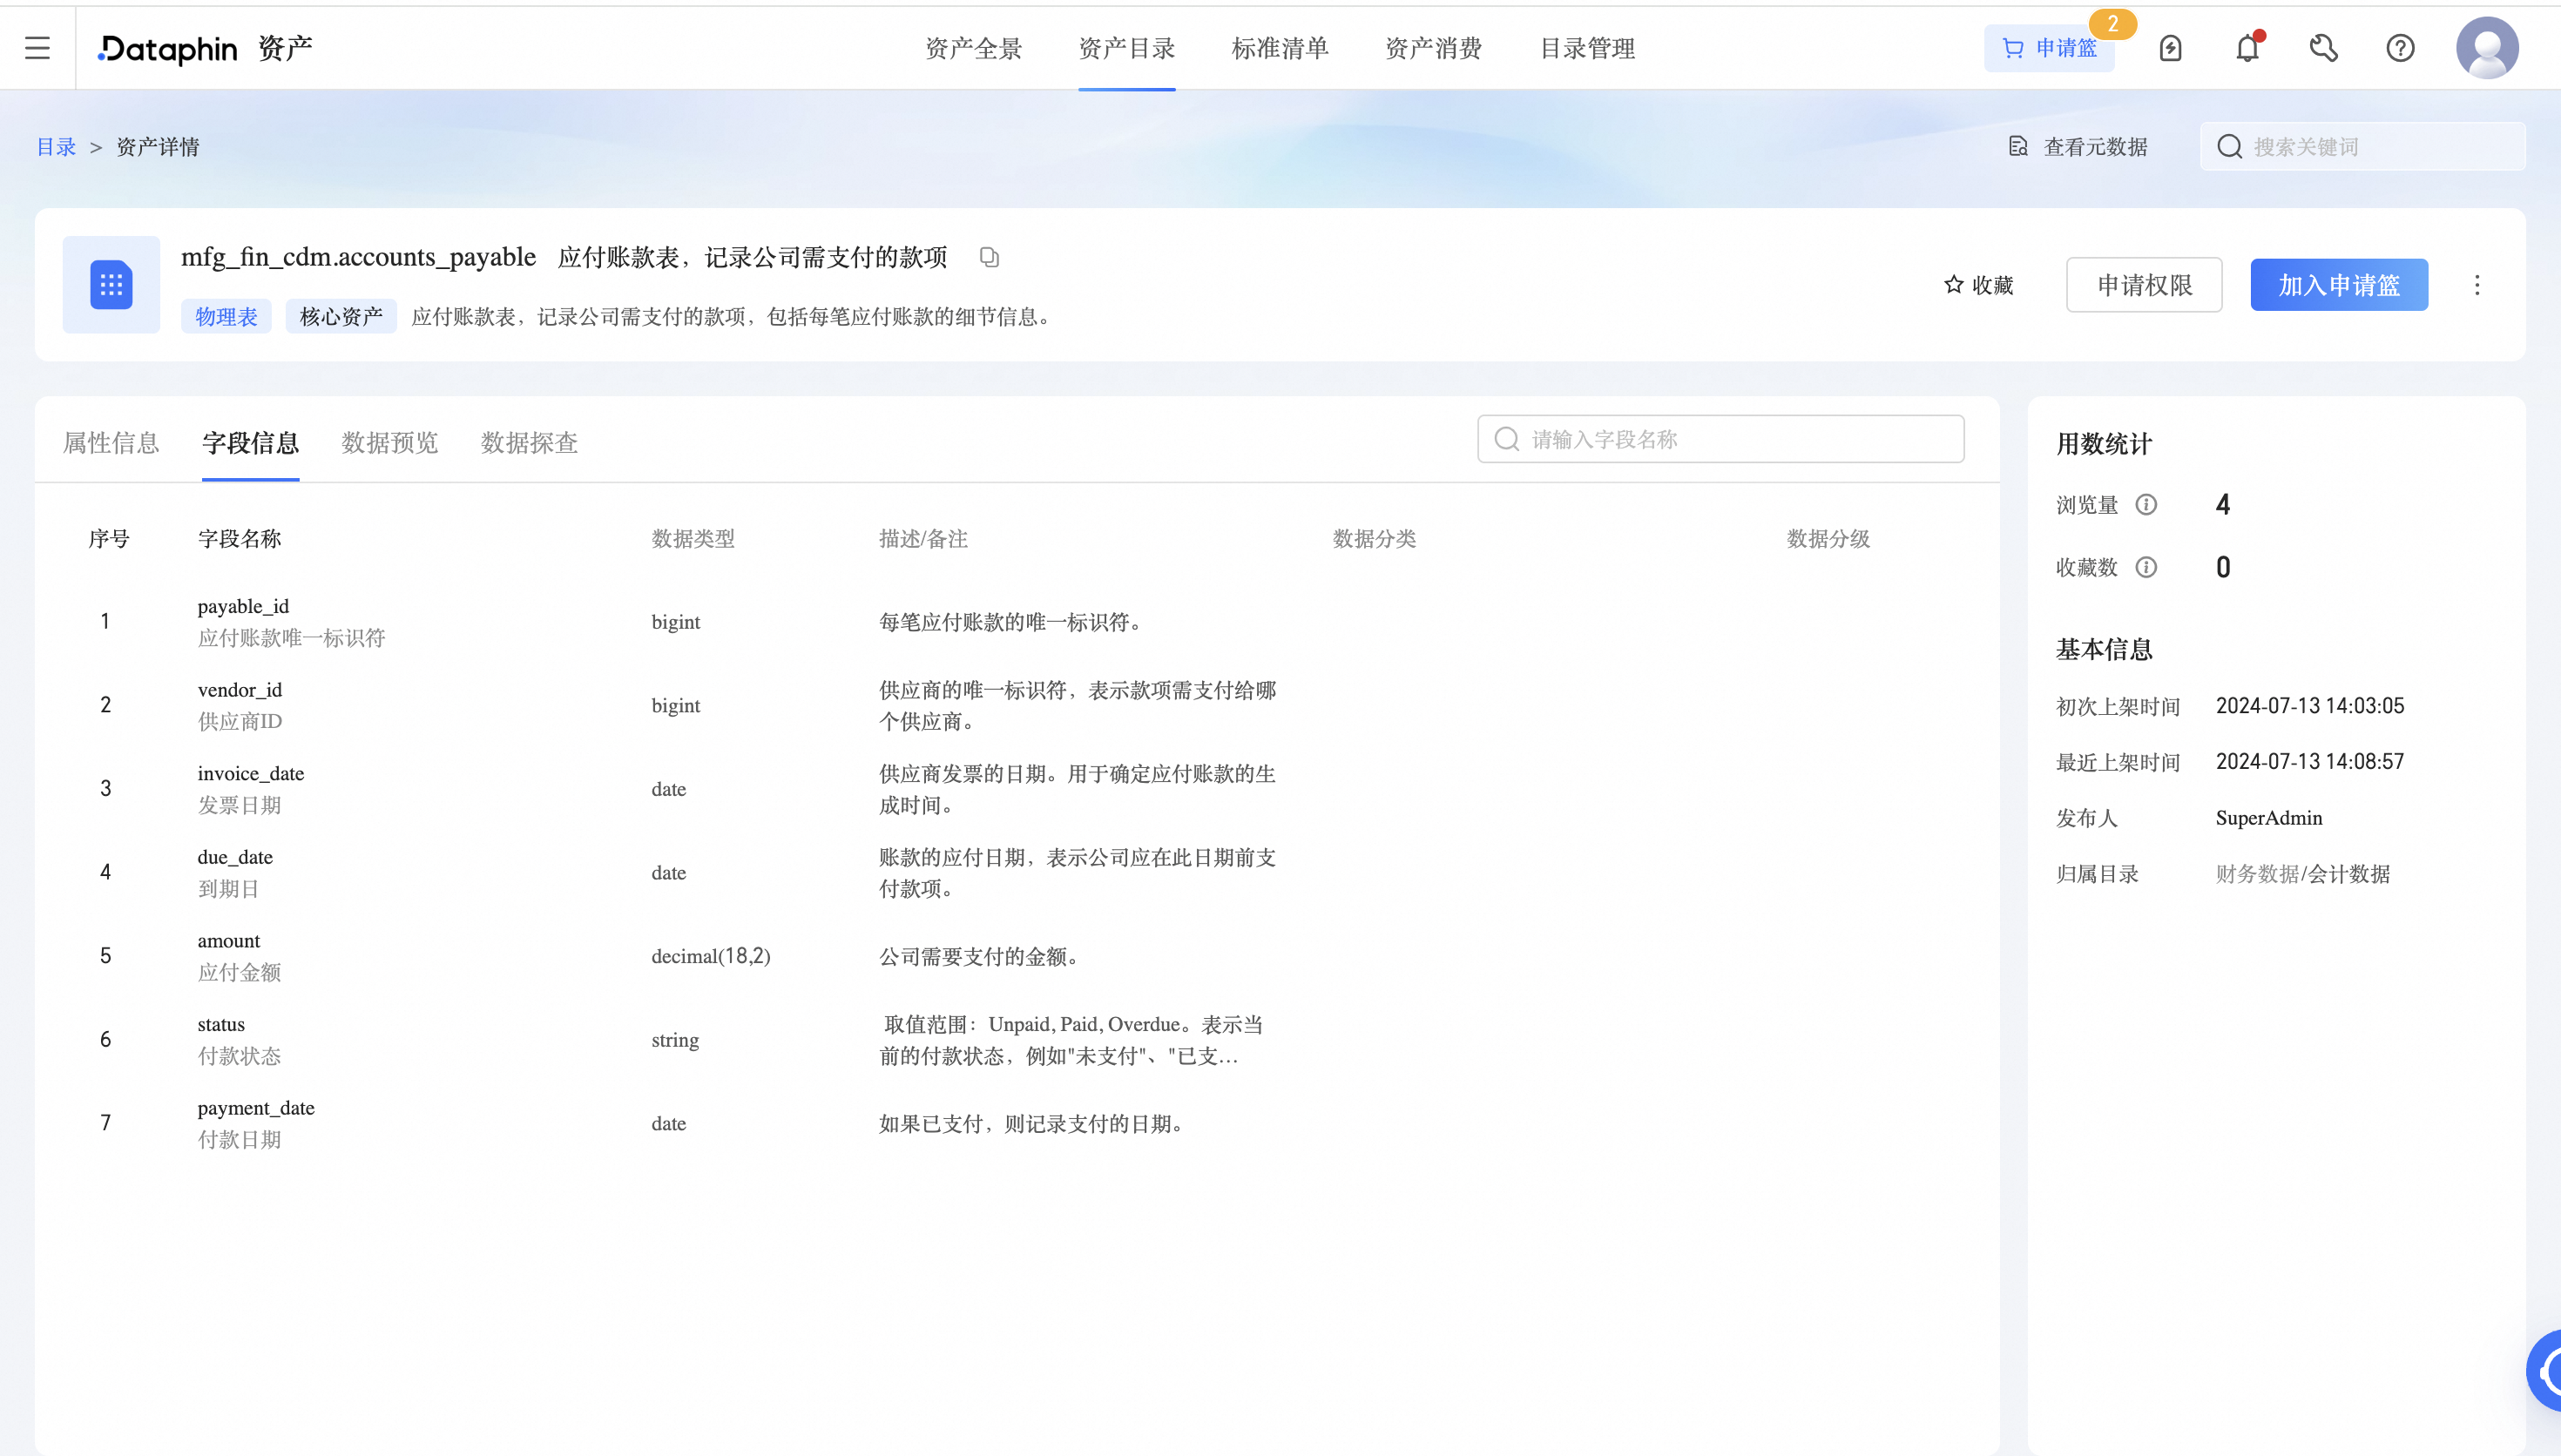Click the info icon next to 收藏数

point(2148,567)
